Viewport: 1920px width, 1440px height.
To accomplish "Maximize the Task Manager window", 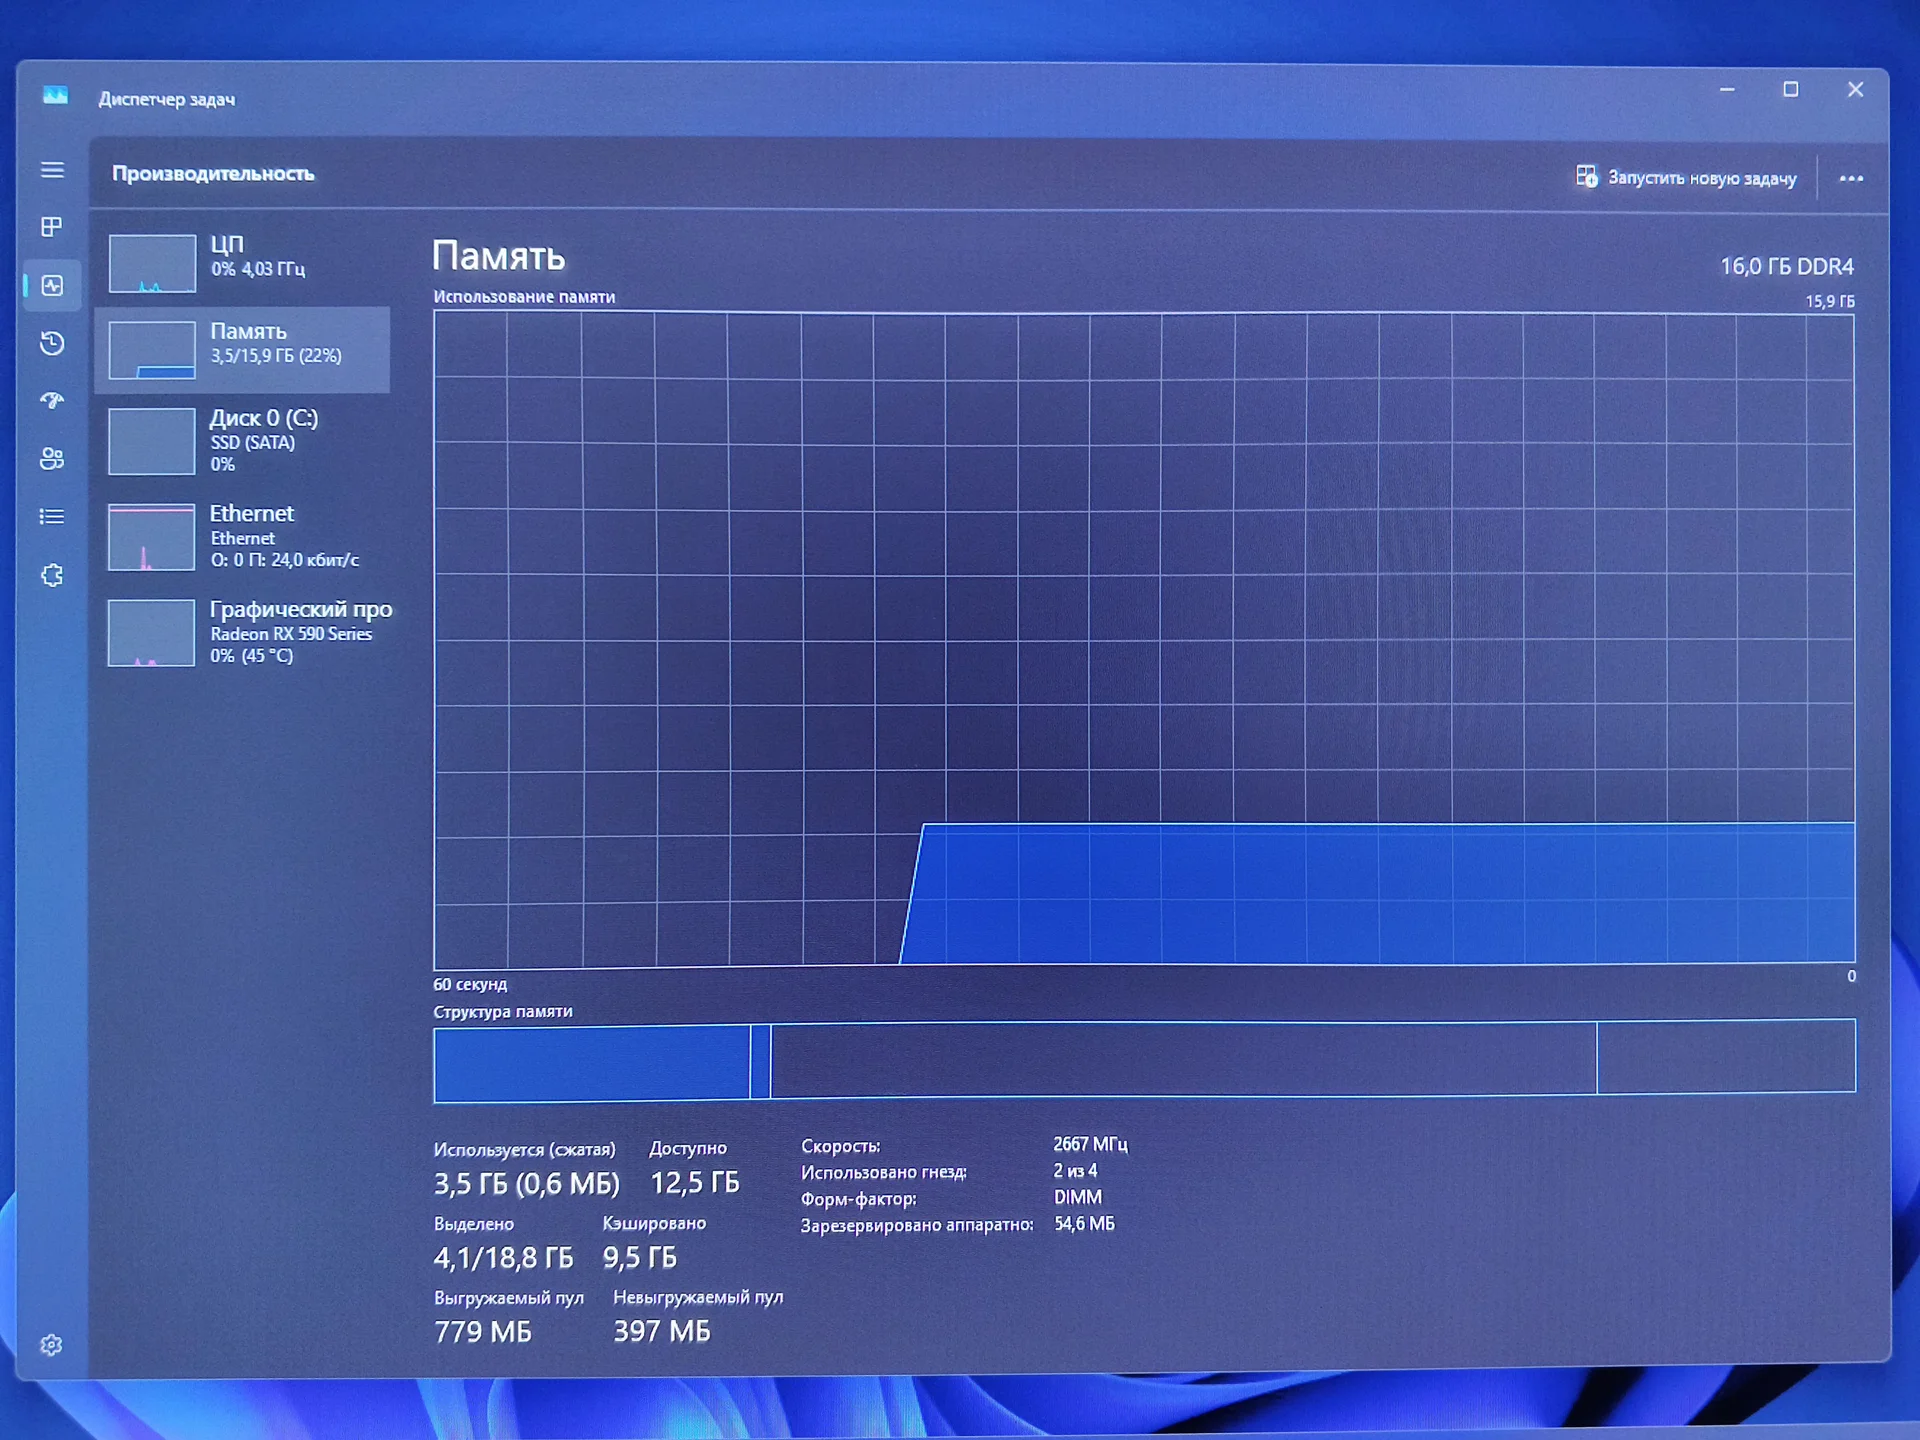I will coord(1791,90).
